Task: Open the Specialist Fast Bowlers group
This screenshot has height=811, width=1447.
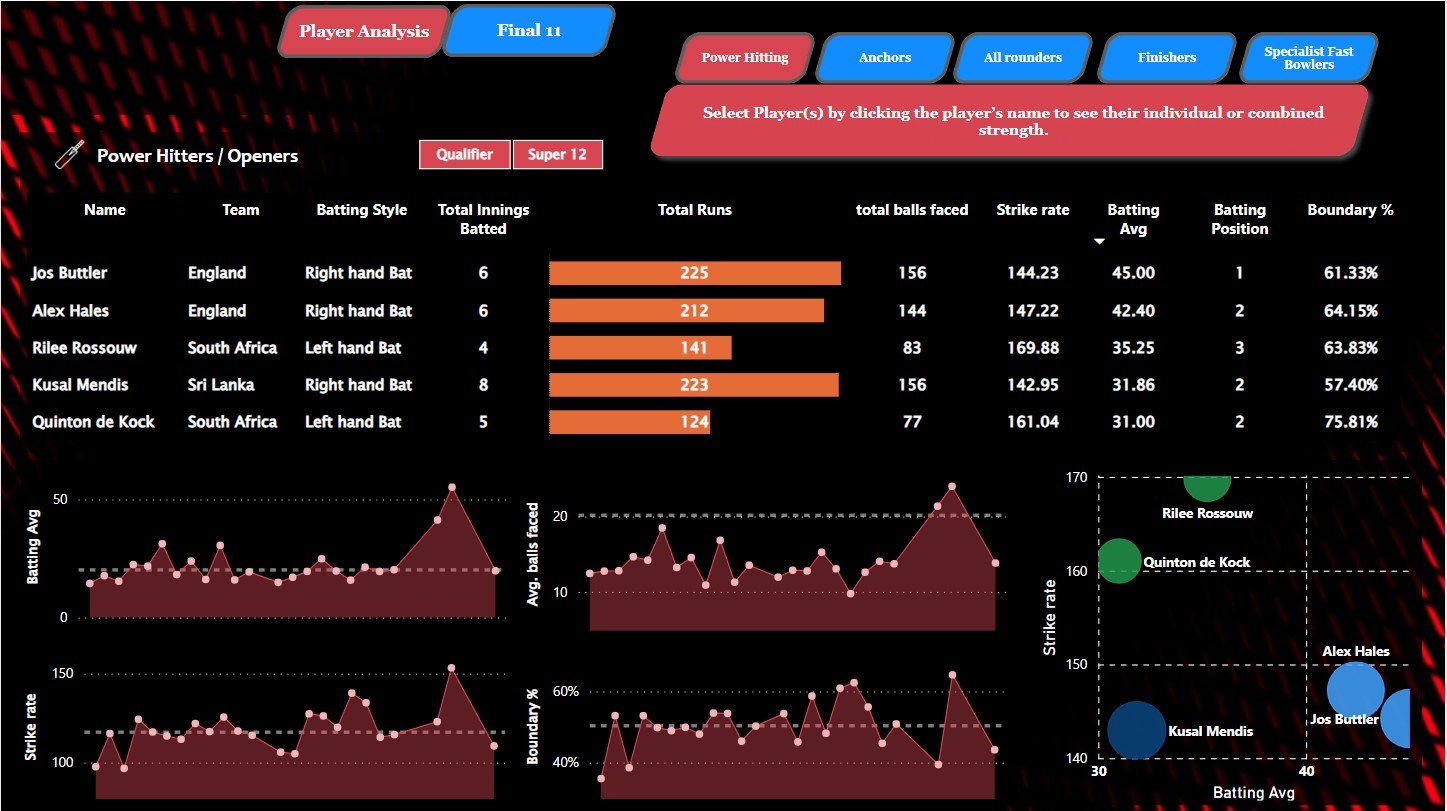Action: coord(1308,57)
